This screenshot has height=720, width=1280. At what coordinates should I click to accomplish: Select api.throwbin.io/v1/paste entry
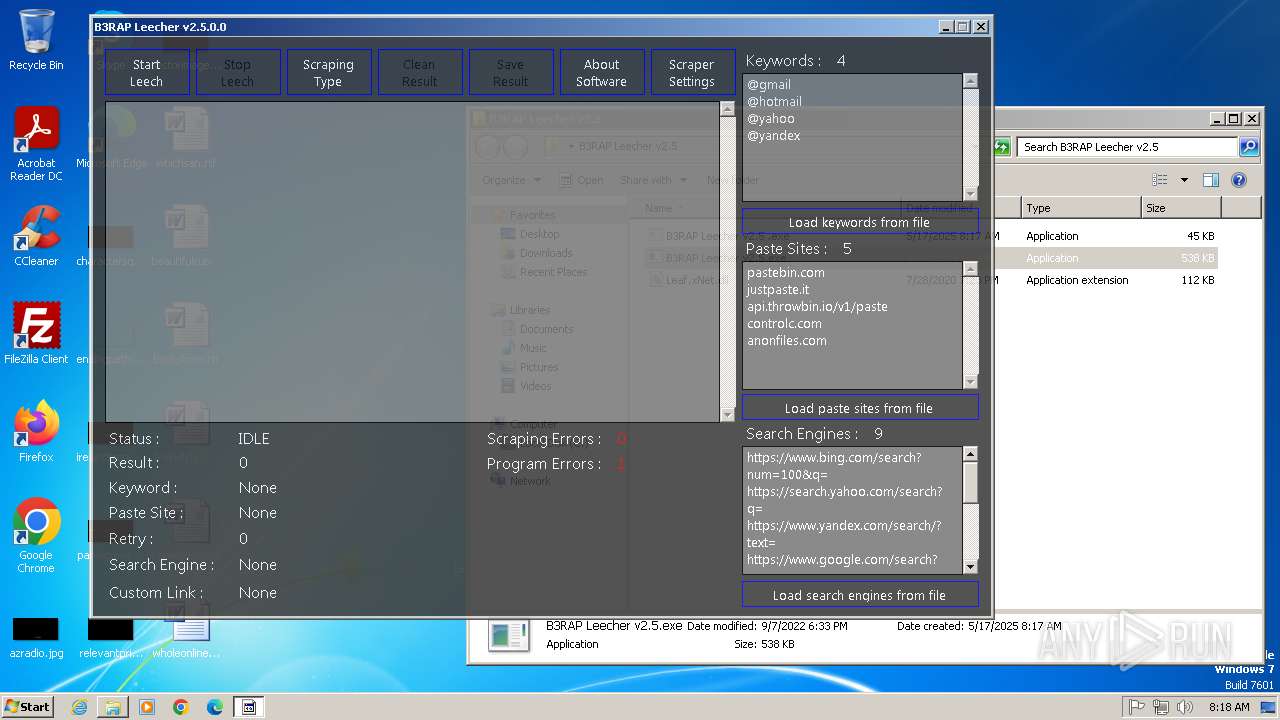point(817,307)
